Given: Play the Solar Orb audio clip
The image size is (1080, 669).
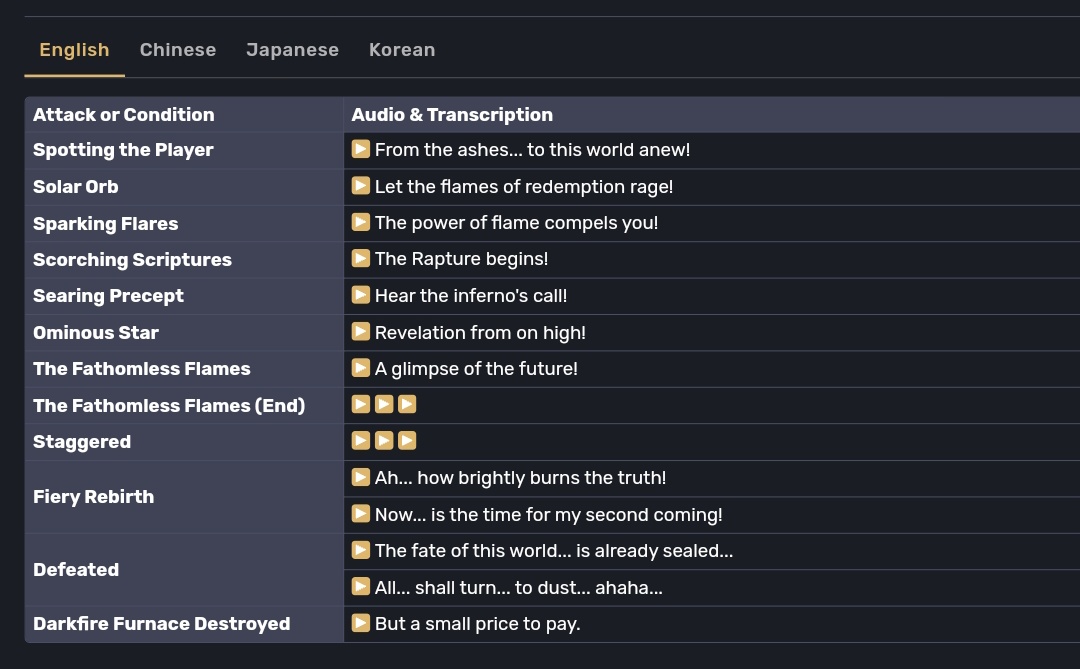Looking at the screenshot, I should pos(360,186).
